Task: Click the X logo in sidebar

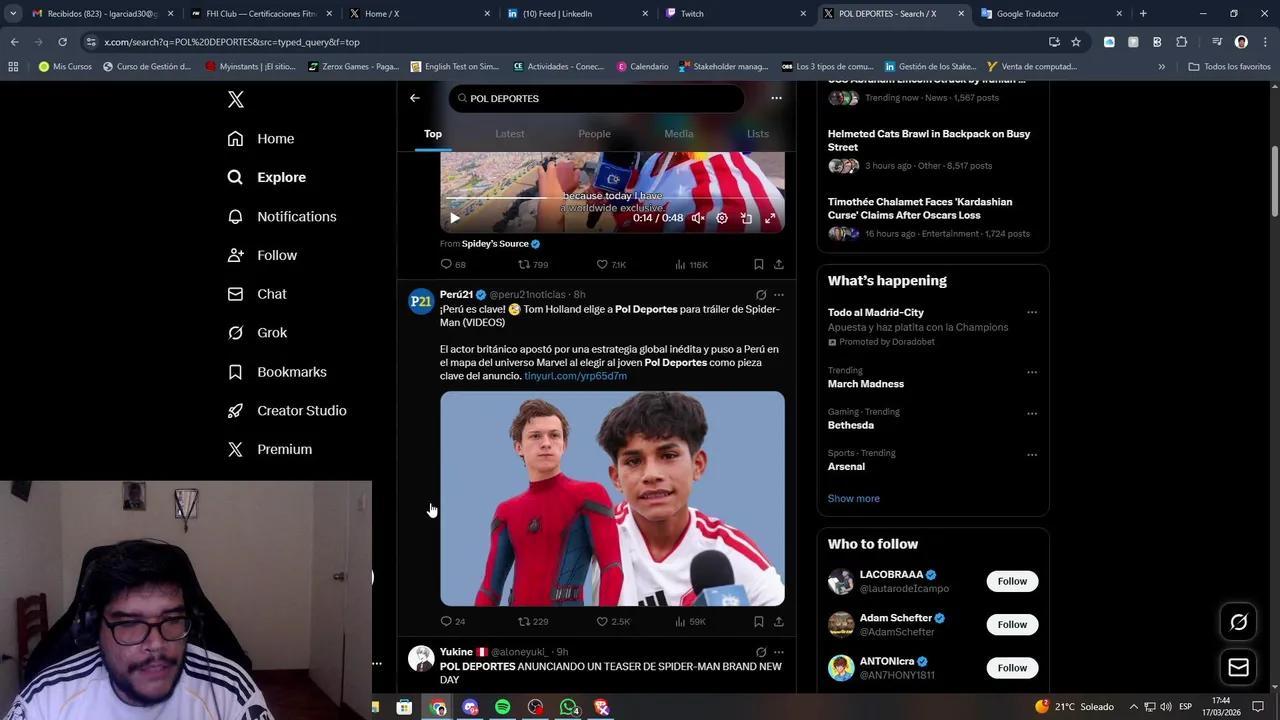Action: click(x=236, y=99)
